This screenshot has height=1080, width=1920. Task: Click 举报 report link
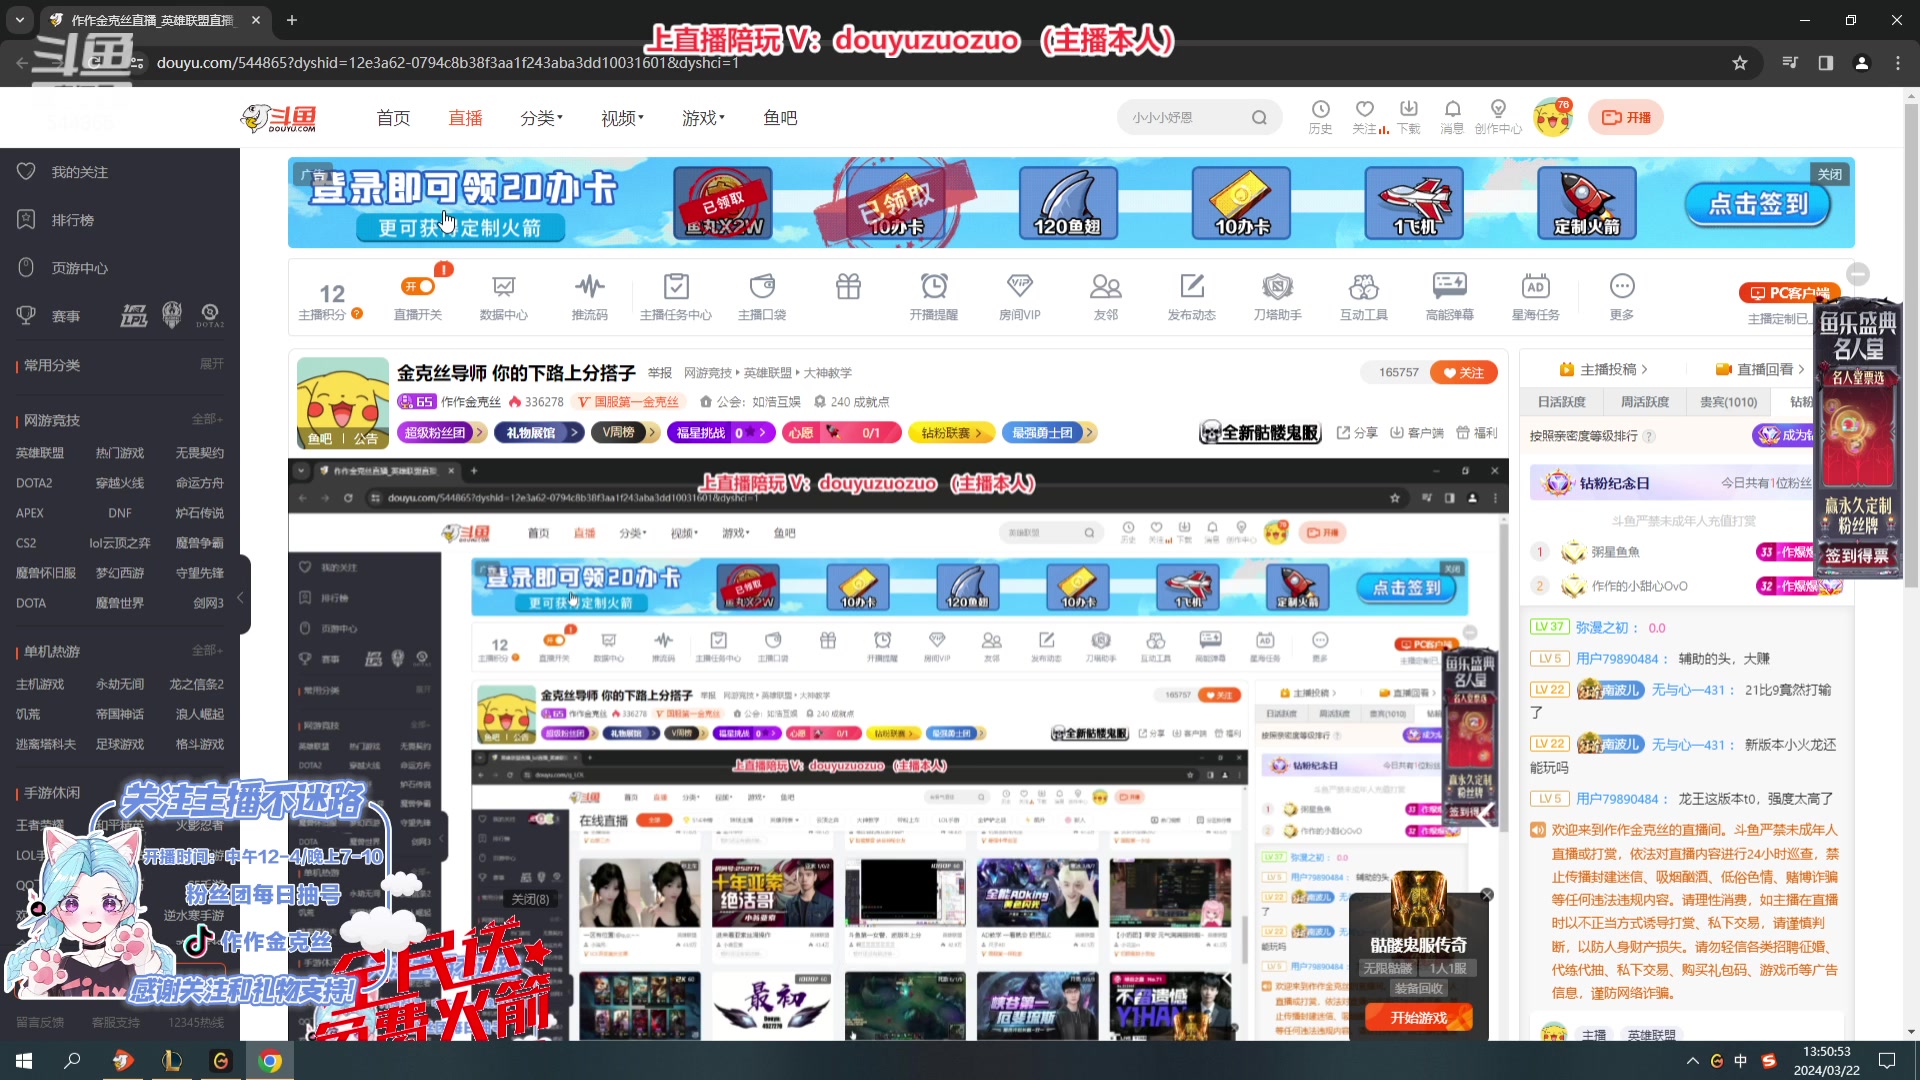[x=660, y=373]
